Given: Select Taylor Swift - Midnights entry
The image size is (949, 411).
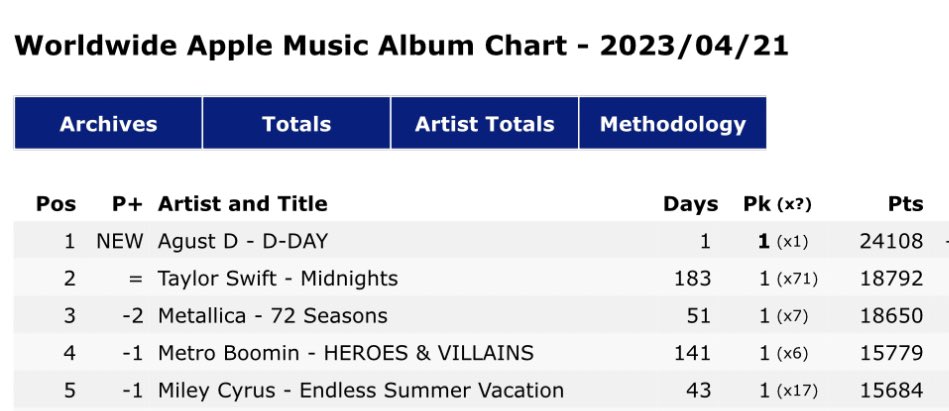Looking at the screenshot, I should [x=278, y=278].
